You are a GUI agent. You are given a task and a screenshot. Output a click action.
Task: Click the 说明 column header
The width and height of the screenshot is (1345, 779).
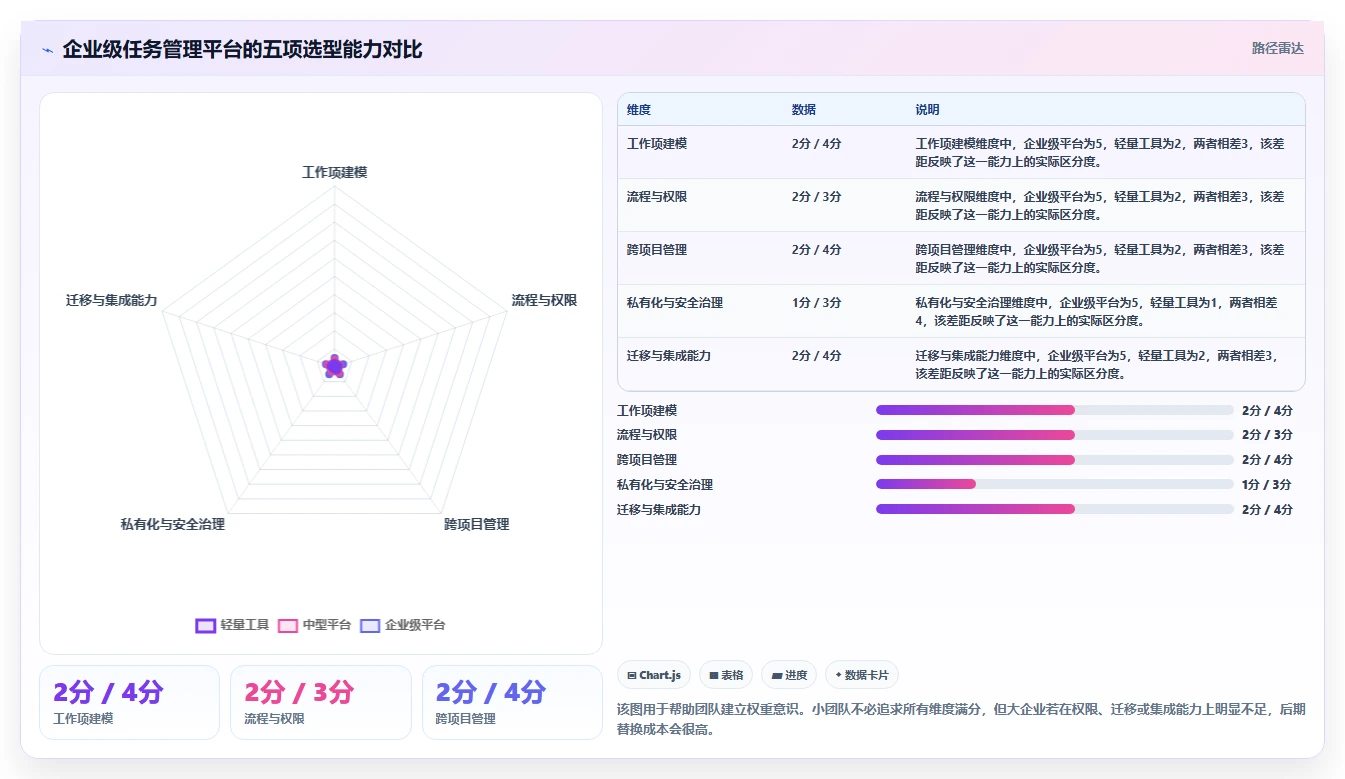[x=927, y=110]
